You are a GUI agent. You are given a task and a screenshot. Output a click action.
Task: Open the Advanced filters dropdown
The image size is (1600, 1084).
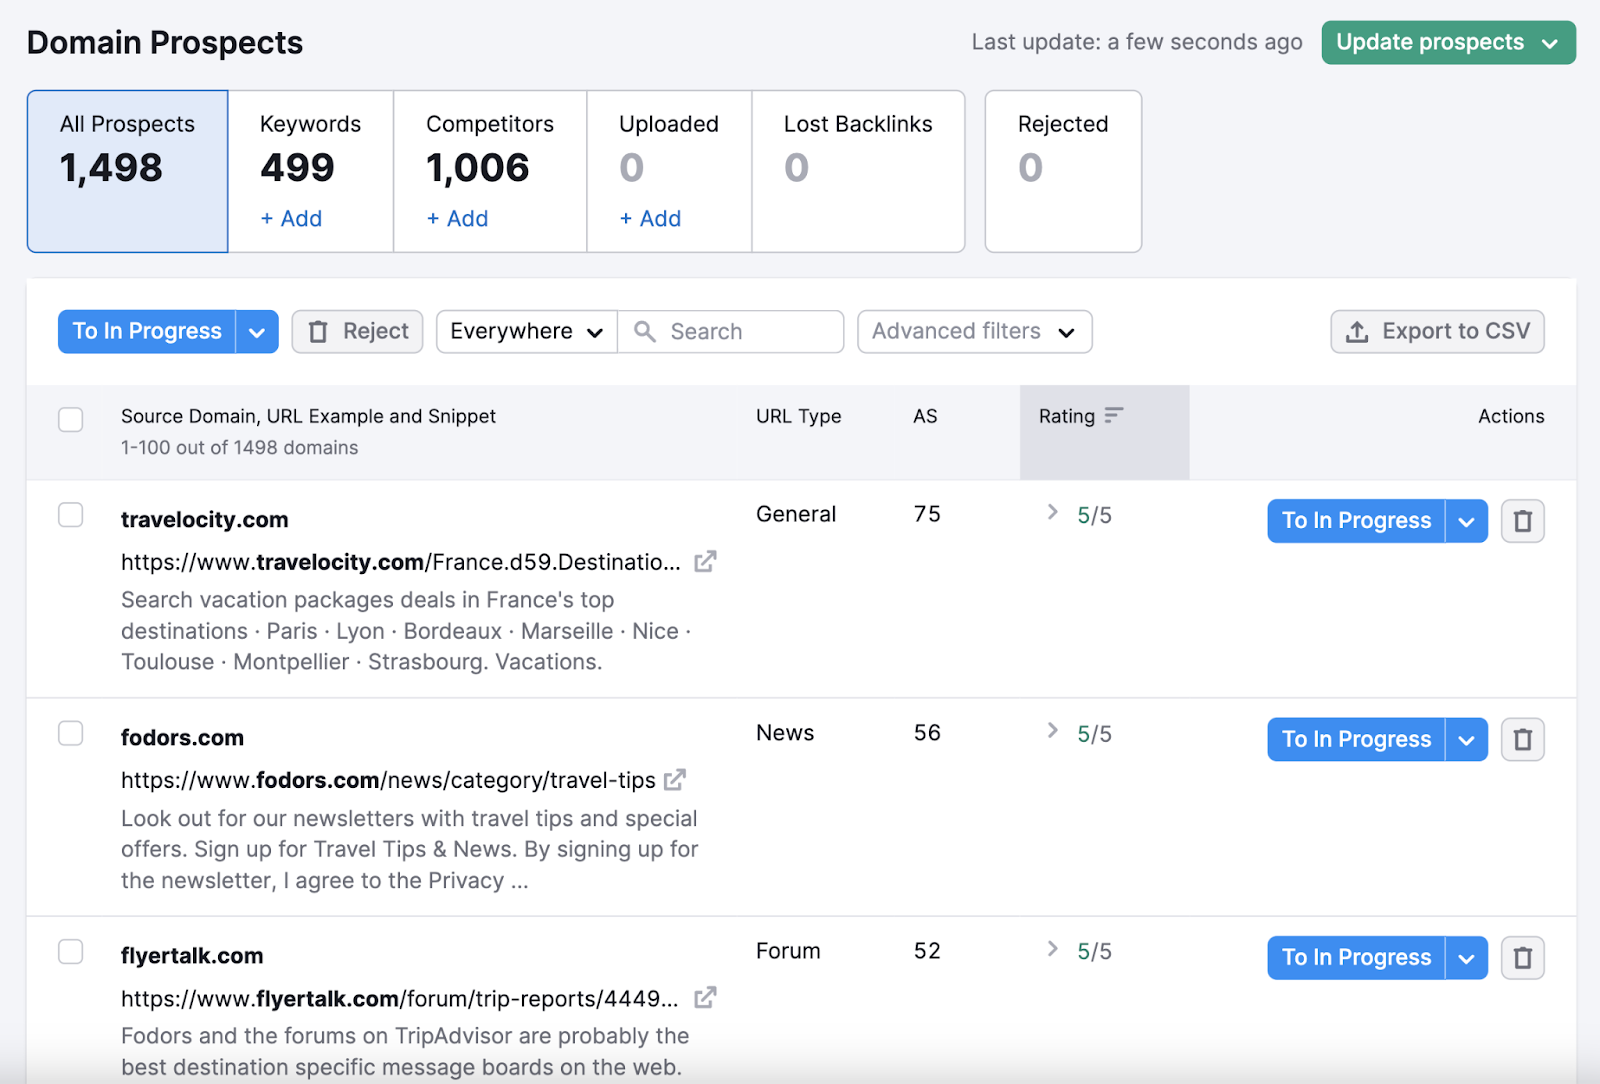click(973, 331)
